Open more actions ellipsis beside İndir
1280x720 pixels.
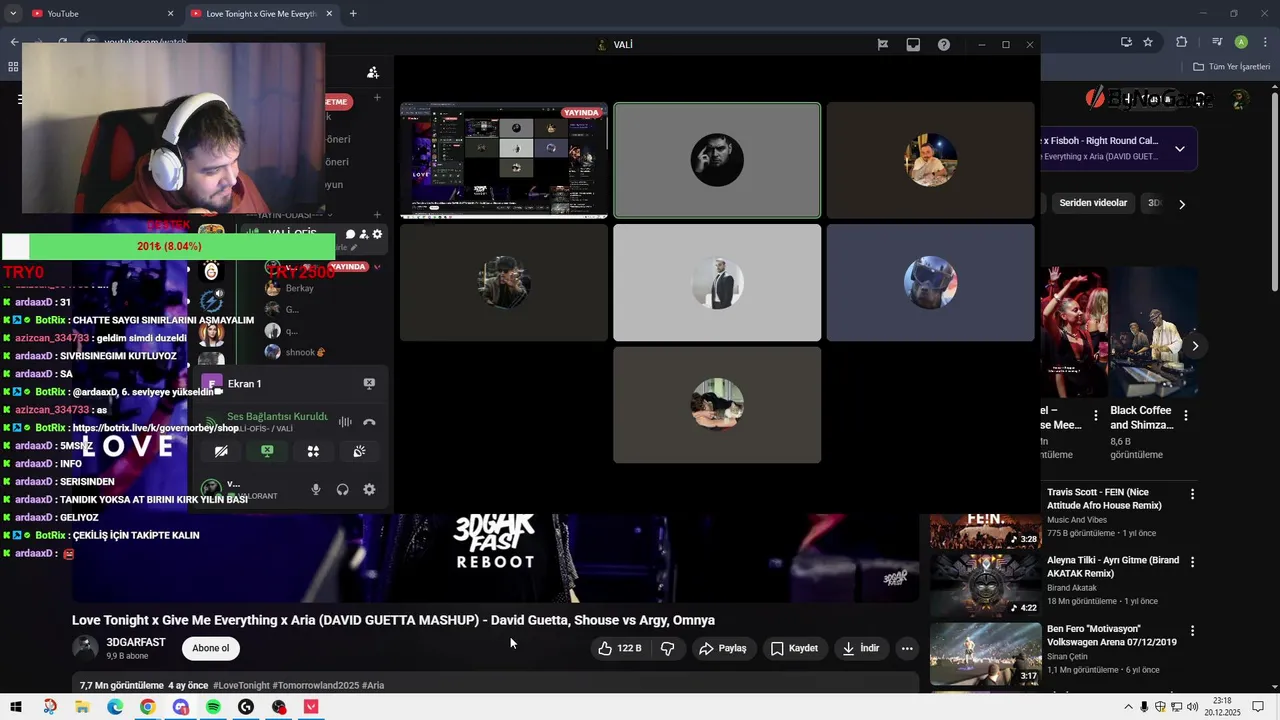(907, 648)
